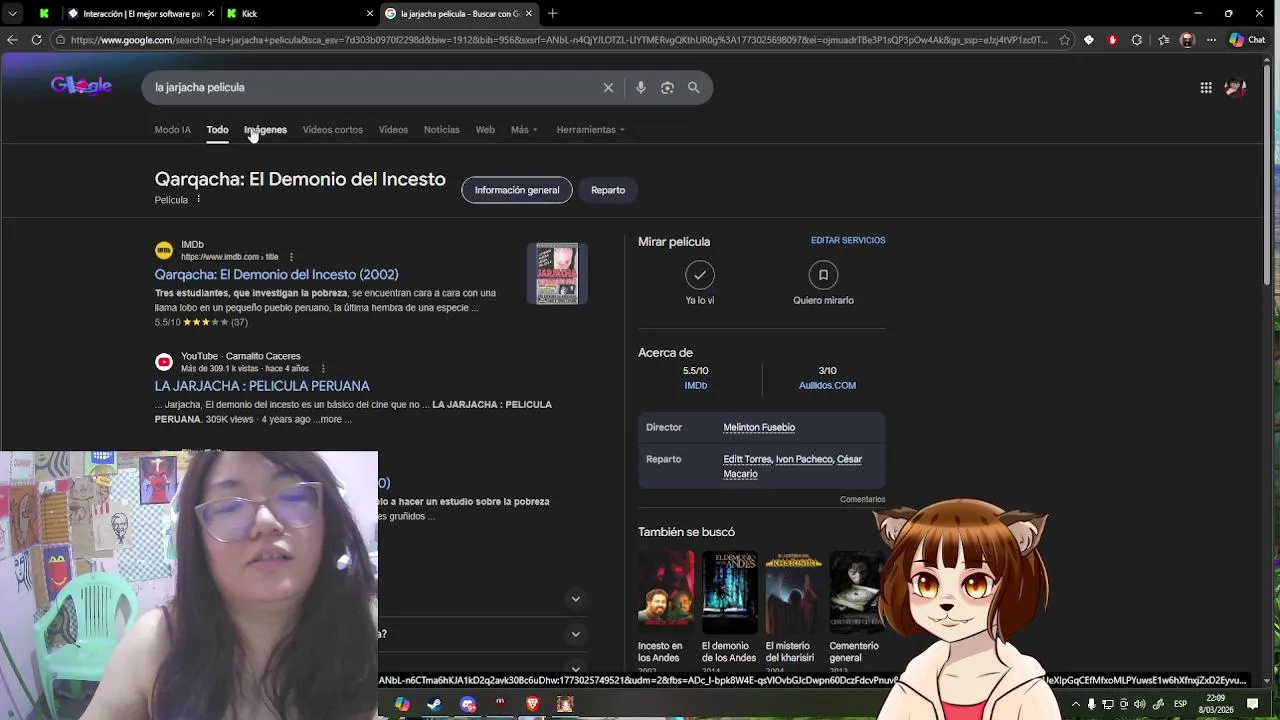The height and width of the screenshot is (720, 1280).
Task: Click the browser address bar URL
Action: [558, 40]
